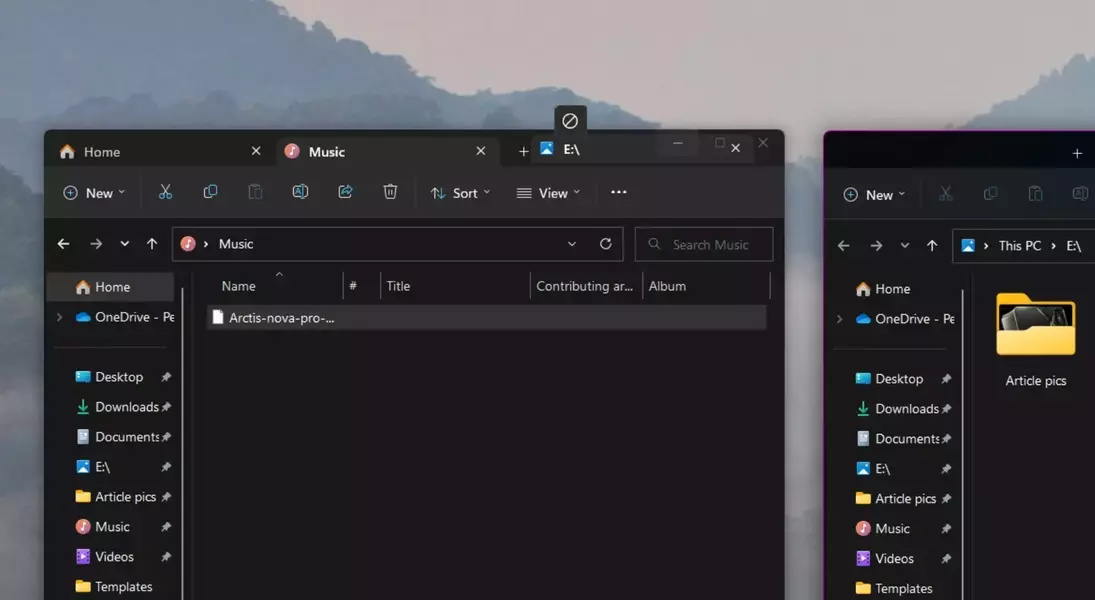Screen dimensions: 1095x600
Task: Go up one level from Music folder
Action: click(x=152, y=244)
